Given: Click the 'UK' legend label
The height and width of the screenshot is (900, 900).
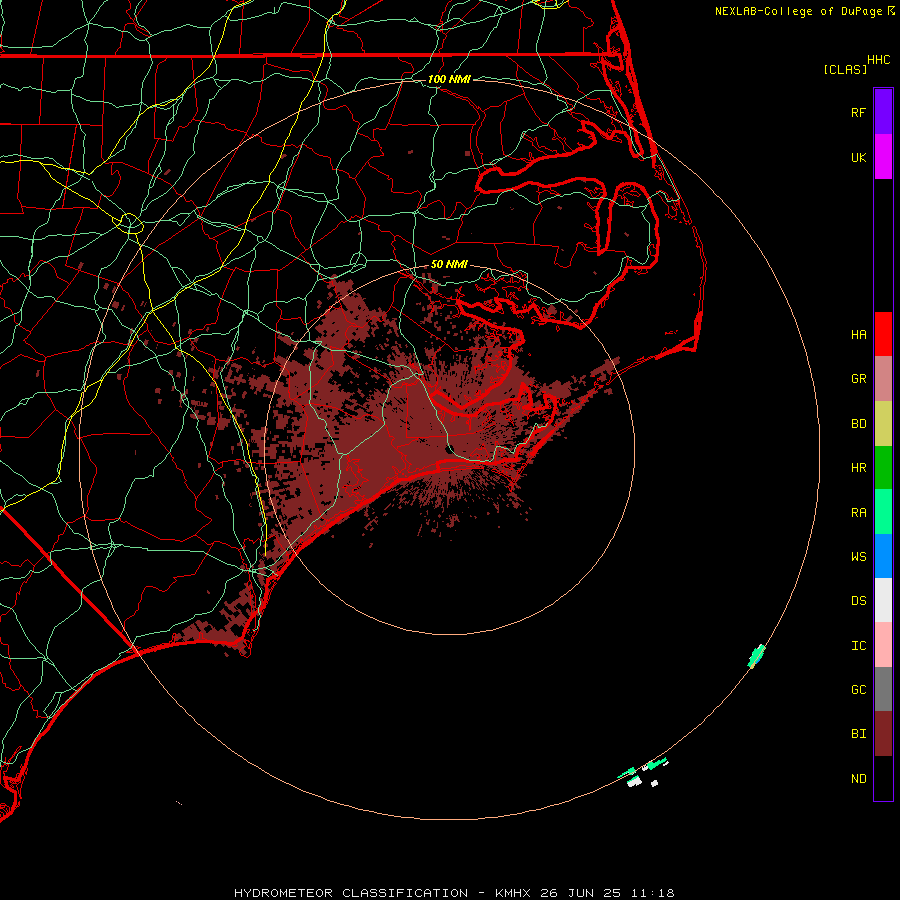Looking at the screenshot, I should [x=858, y=157].
